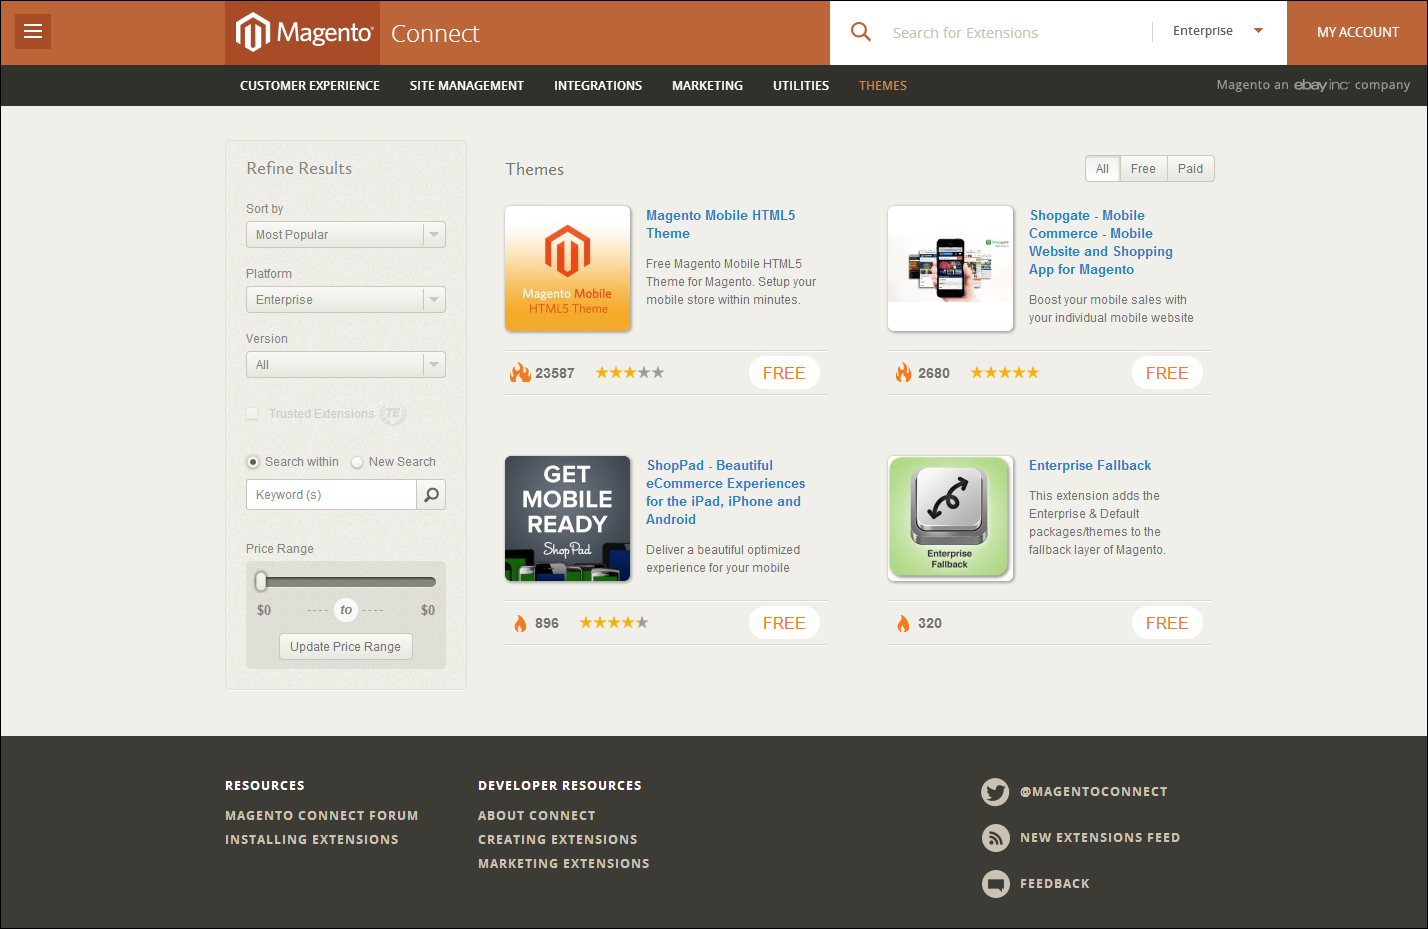The width and height of the screenshot is (1428, 929).
Task: Click the eBay Inc logo in navigation bar
Action: point(1322,85)
